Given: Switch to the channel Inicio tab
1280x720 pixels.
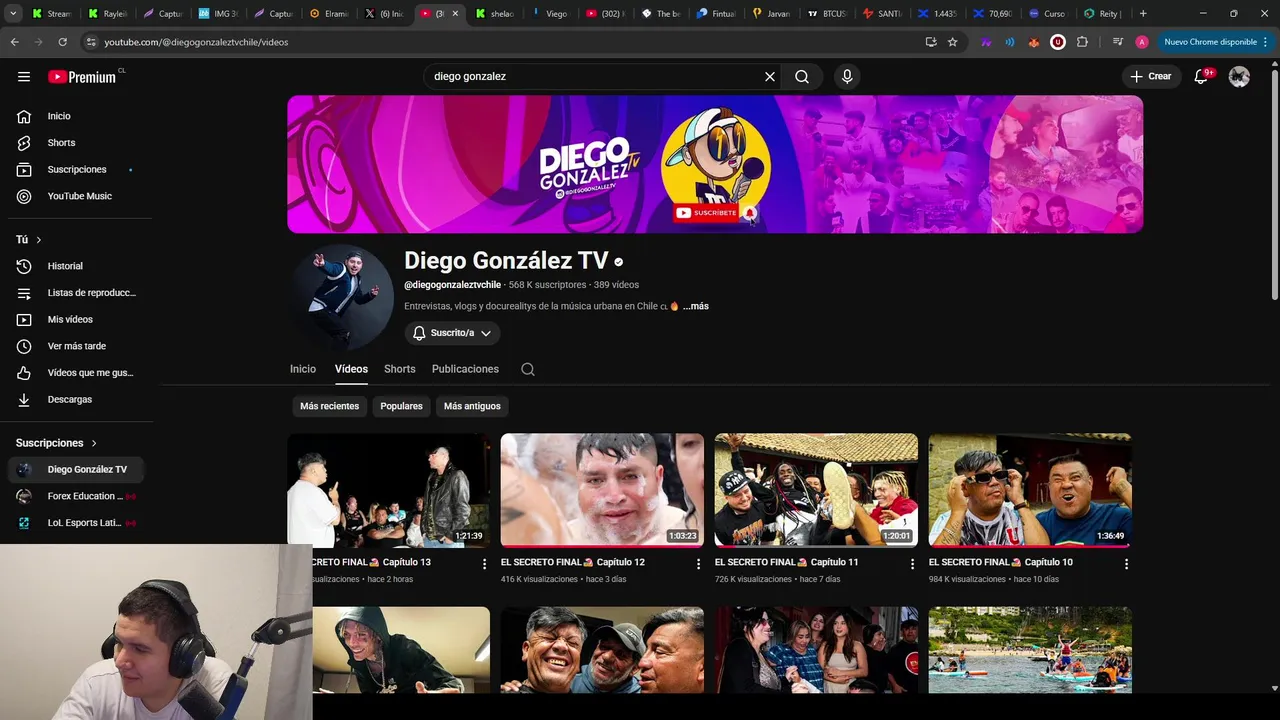Looking at the screenshot, I should click(x=303, y=369).
